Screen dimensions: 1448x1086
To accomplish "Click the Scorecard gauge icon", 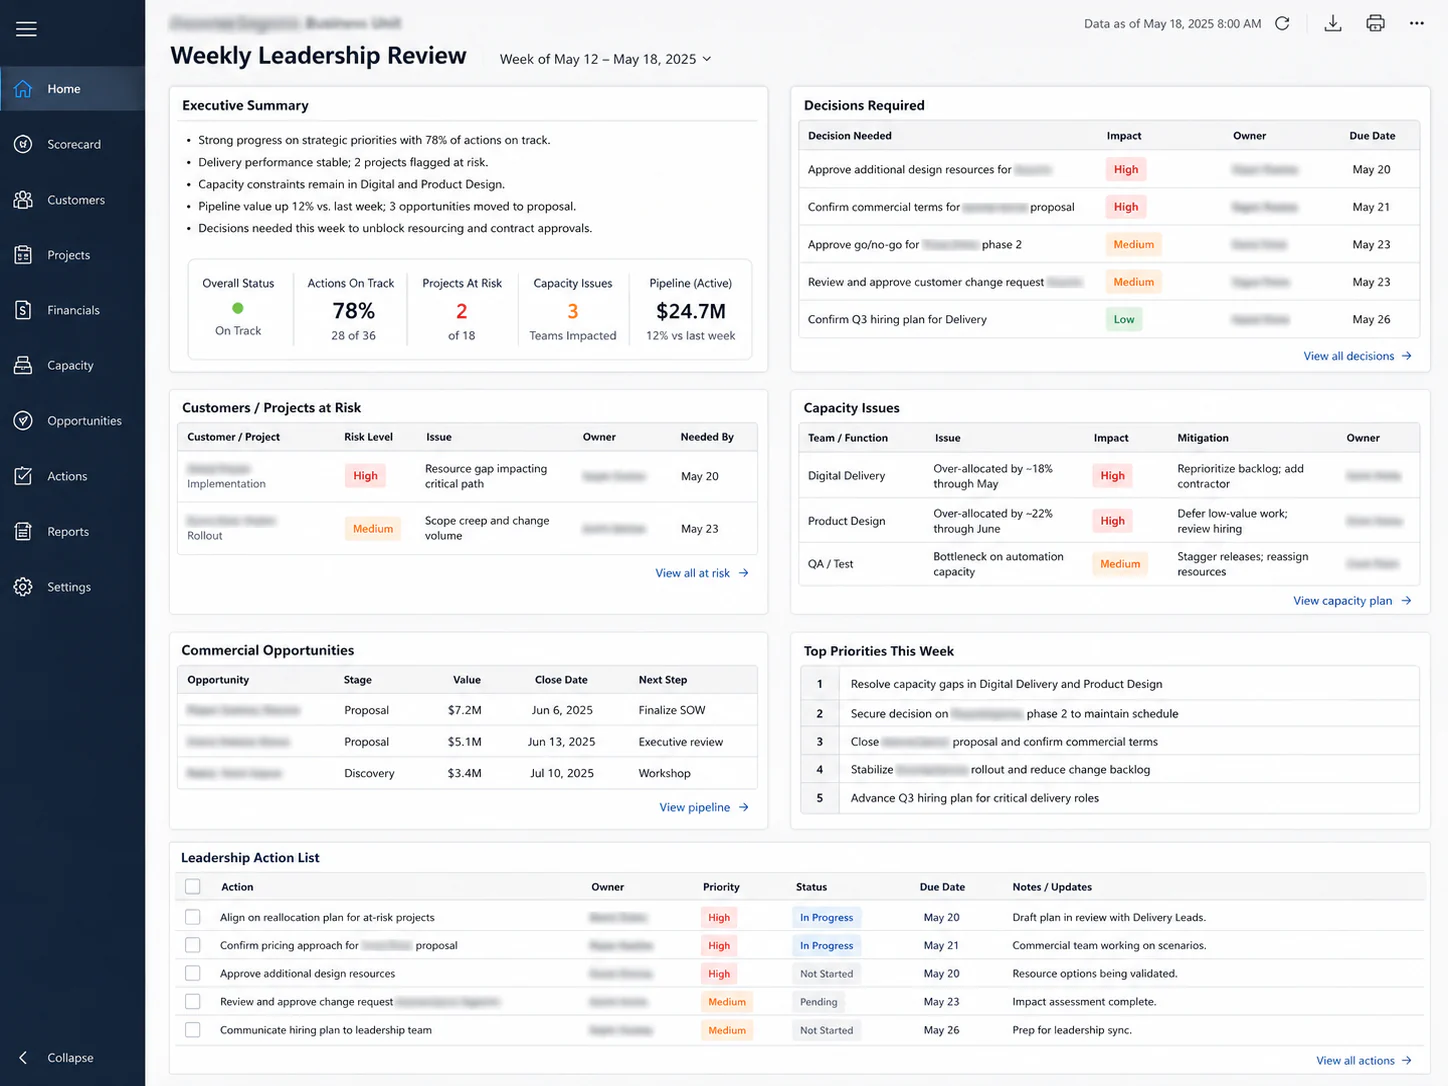I will click(23, 144).
